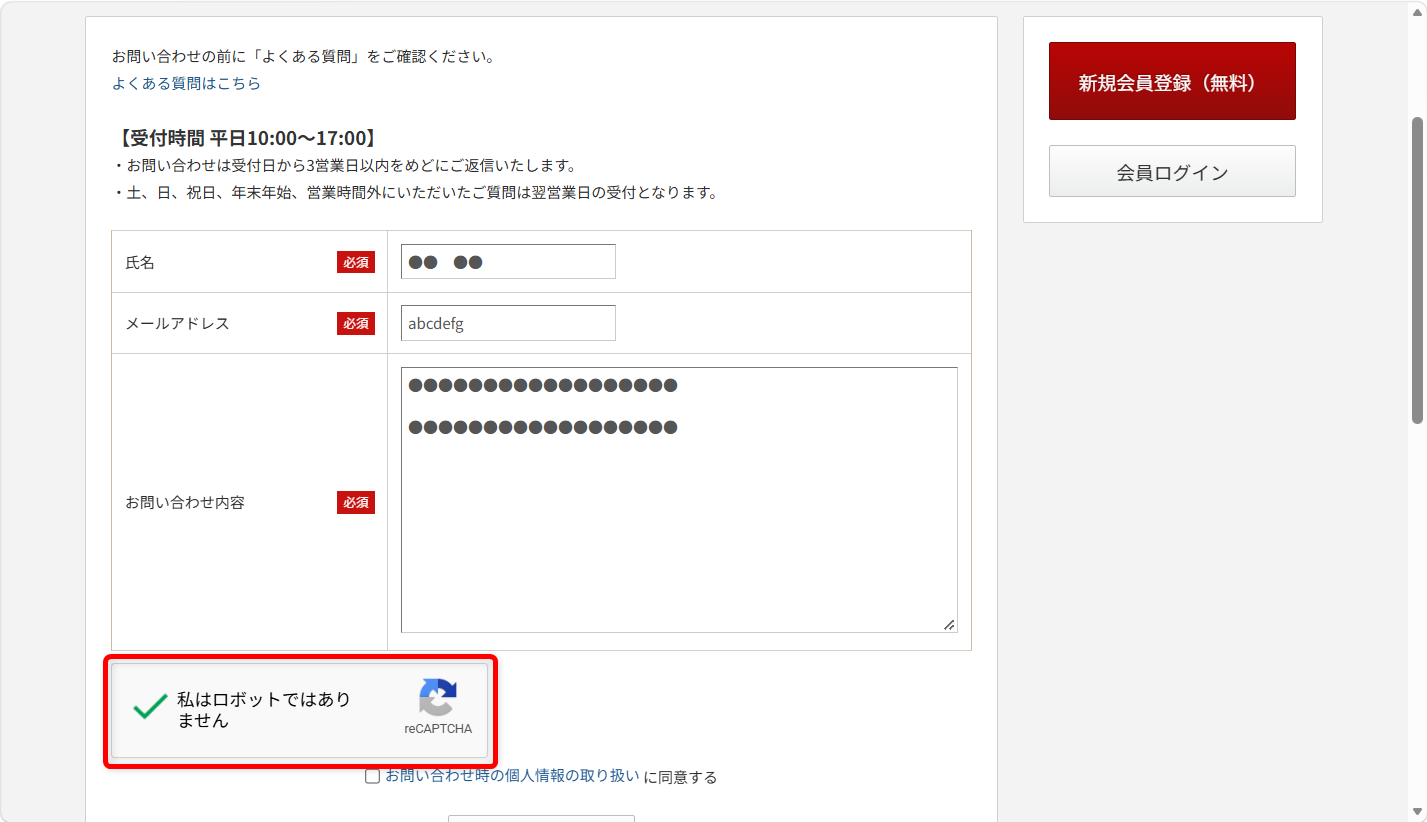This screenshot has height=822, width=1427.
Task: Click the scrollbar down arrow
Action: coord(1417,811)
